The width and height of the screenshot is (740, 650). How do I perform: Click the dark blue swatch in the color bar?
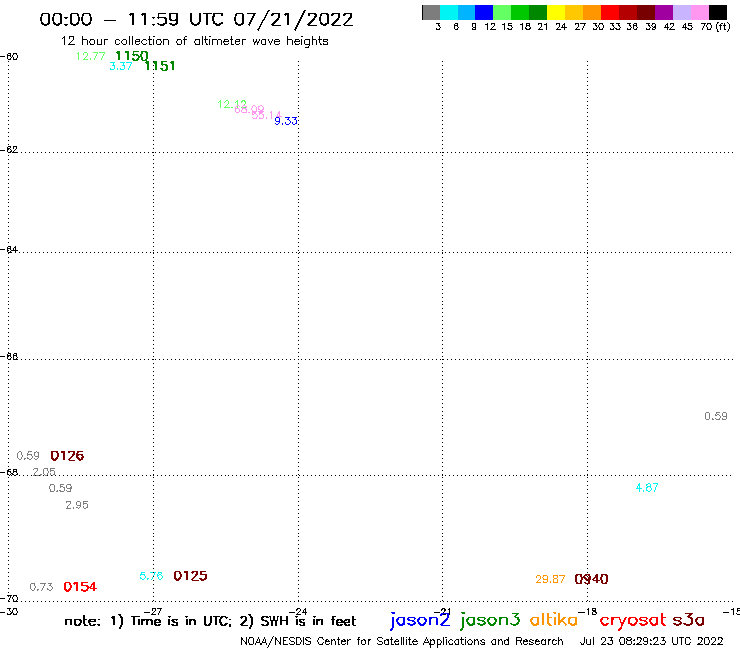tap(484, 12)
